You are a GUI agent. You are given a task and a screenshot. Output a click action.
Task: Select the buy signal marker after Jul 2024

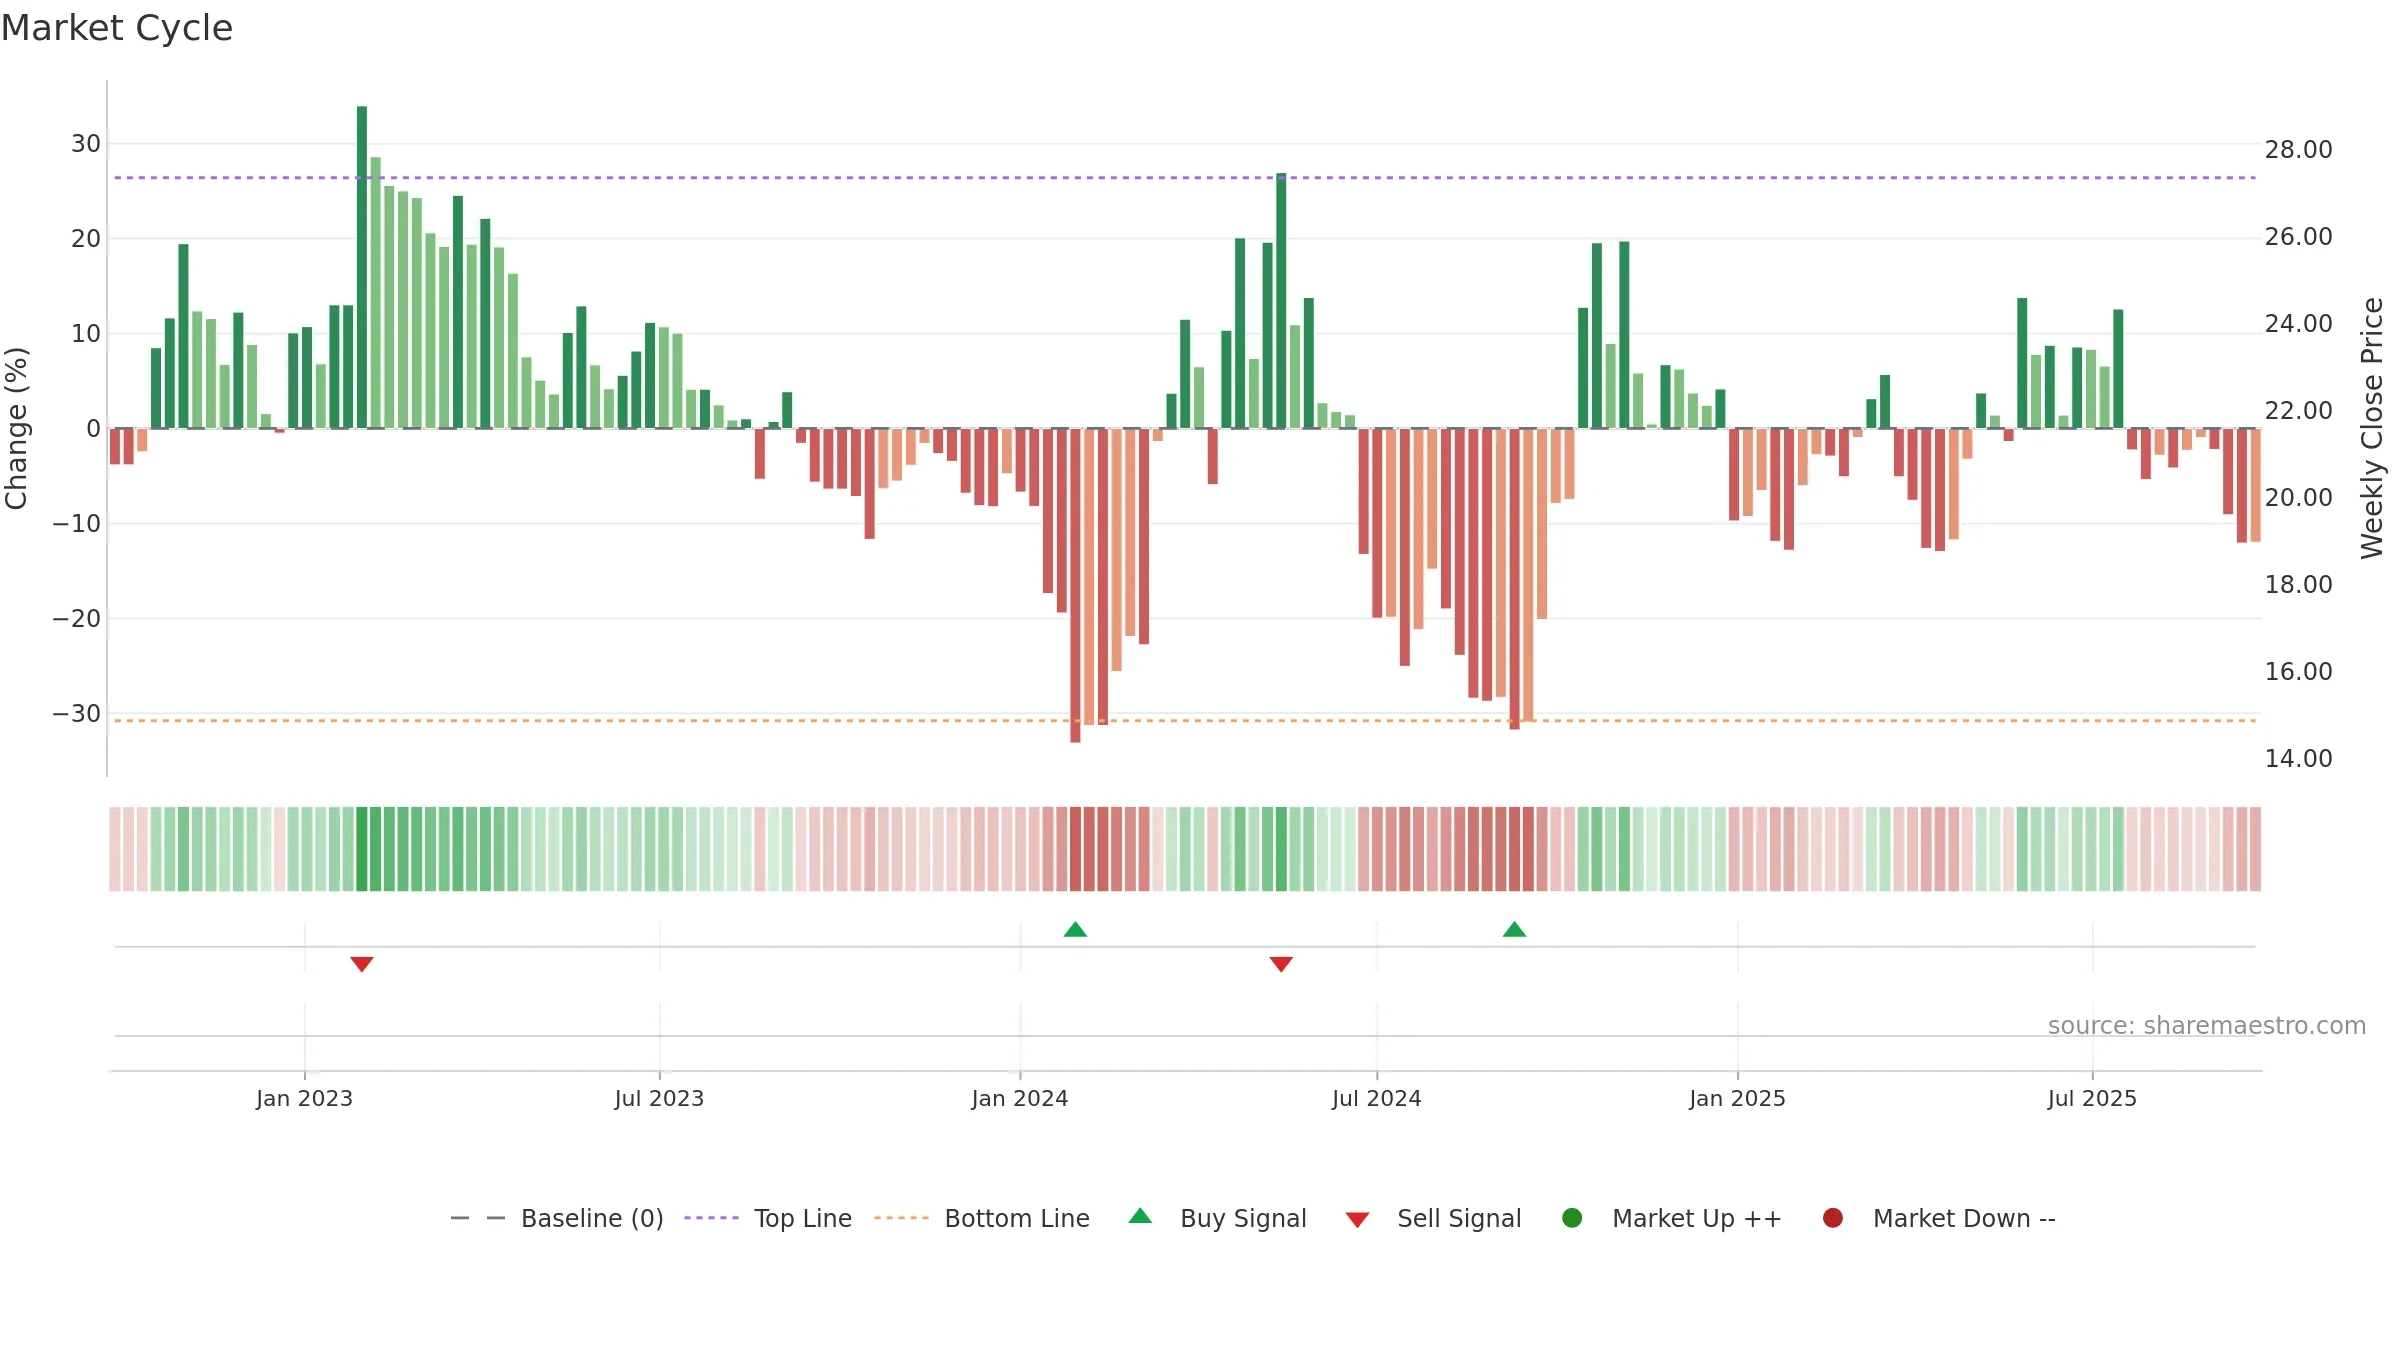(1514, 930)
